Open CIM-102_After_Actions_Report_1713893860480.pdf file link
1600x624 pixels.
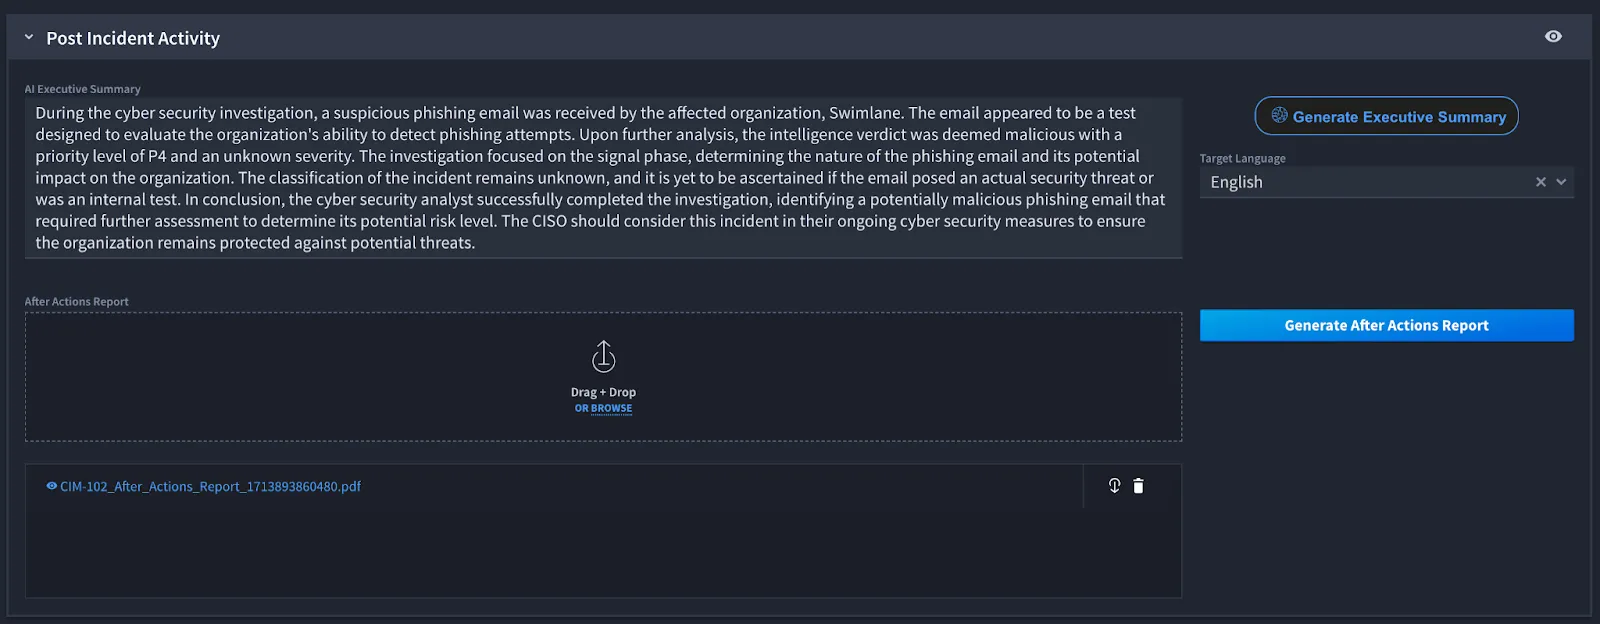[x=210, y=486]
